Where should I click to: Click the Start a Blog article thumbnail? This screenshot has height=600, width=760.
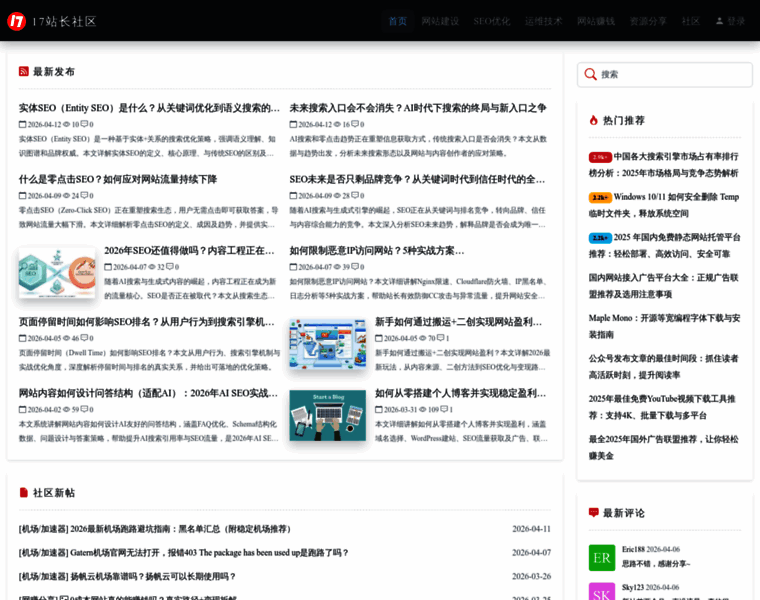click(x=327, y=415)
